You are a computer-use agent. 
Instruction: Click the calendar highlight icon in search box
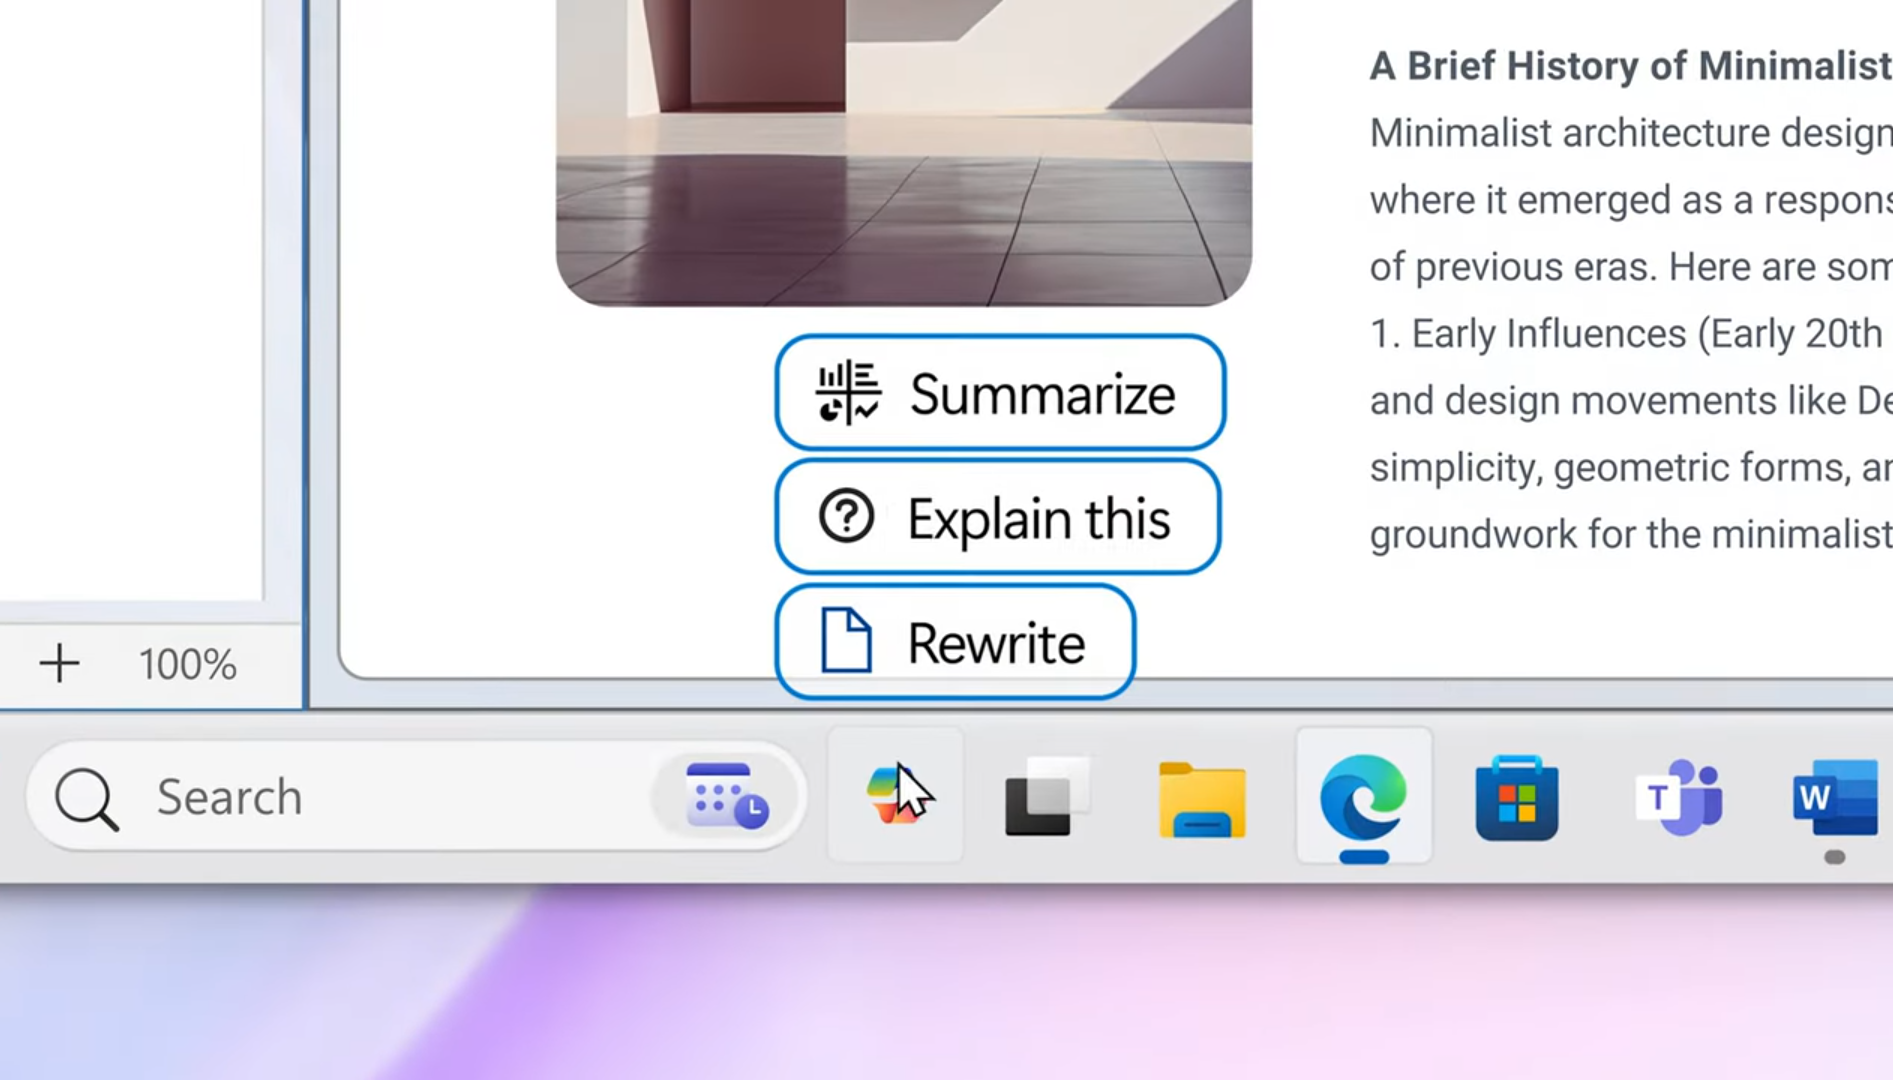726,796
